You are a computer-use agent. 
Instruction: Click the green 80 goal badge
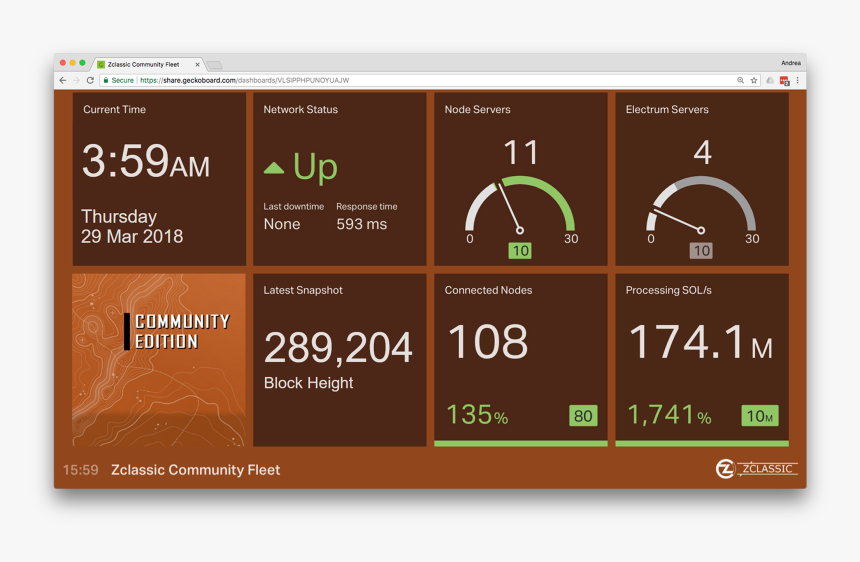pyautogui.click(x=583, y=416)
